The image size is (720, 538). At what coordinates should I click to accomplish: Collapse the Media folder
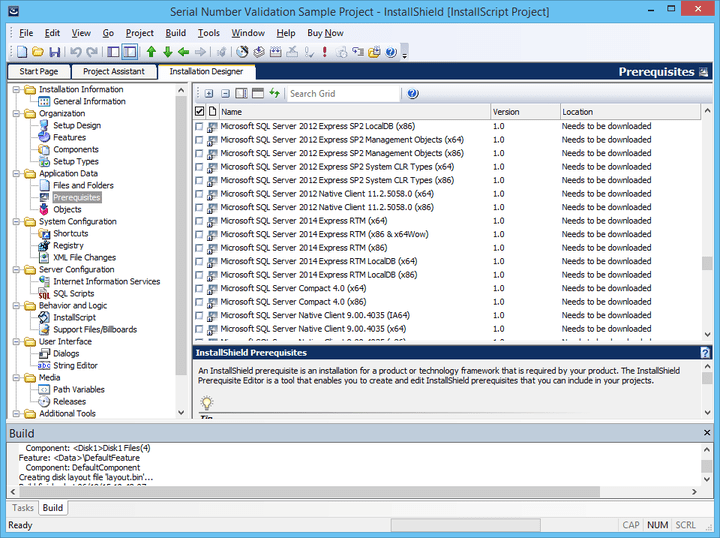[17, 377]
